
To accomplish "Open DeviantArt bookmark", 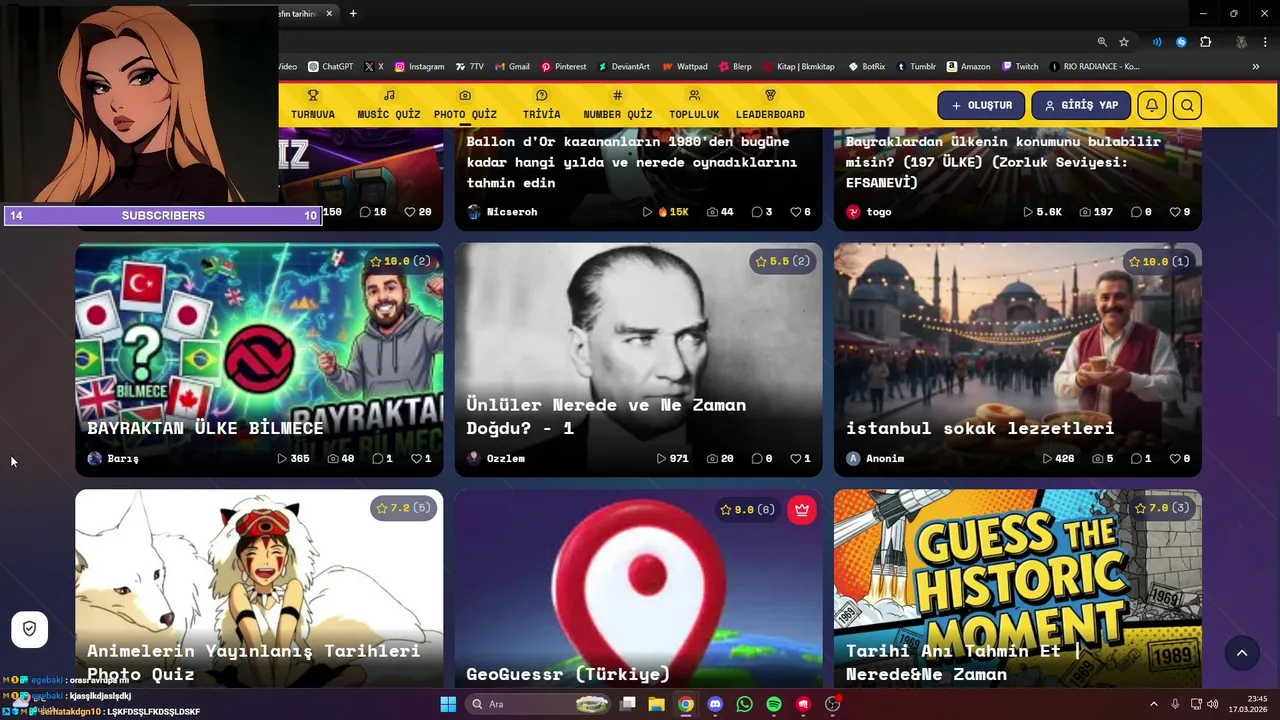I will tap(624, 67).
